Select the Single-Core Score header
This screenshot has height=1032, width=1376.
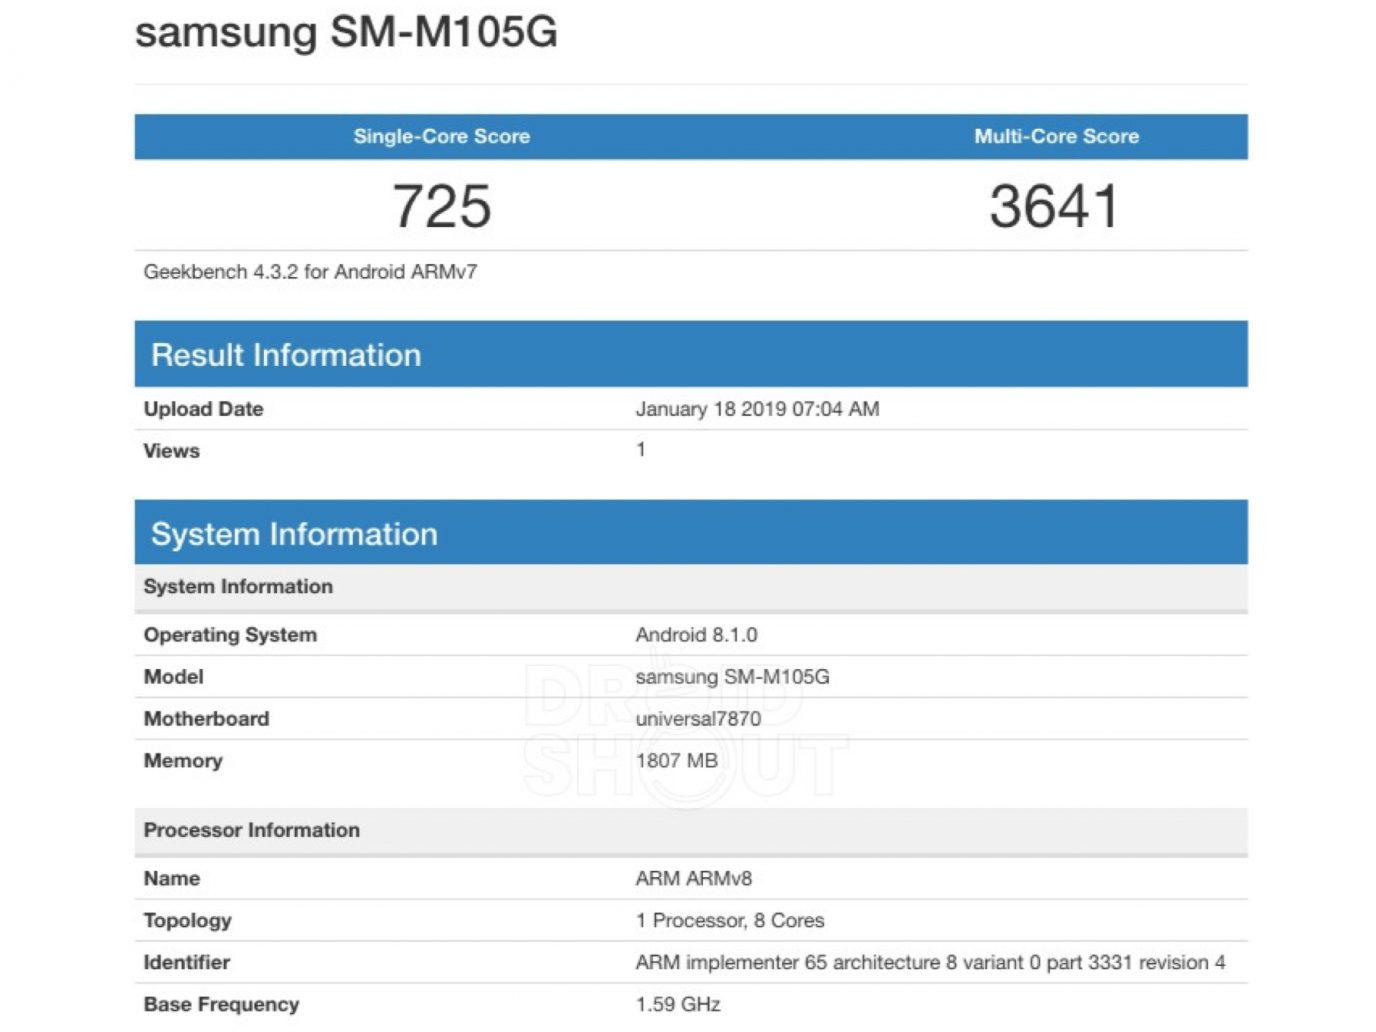click(441, 137)
